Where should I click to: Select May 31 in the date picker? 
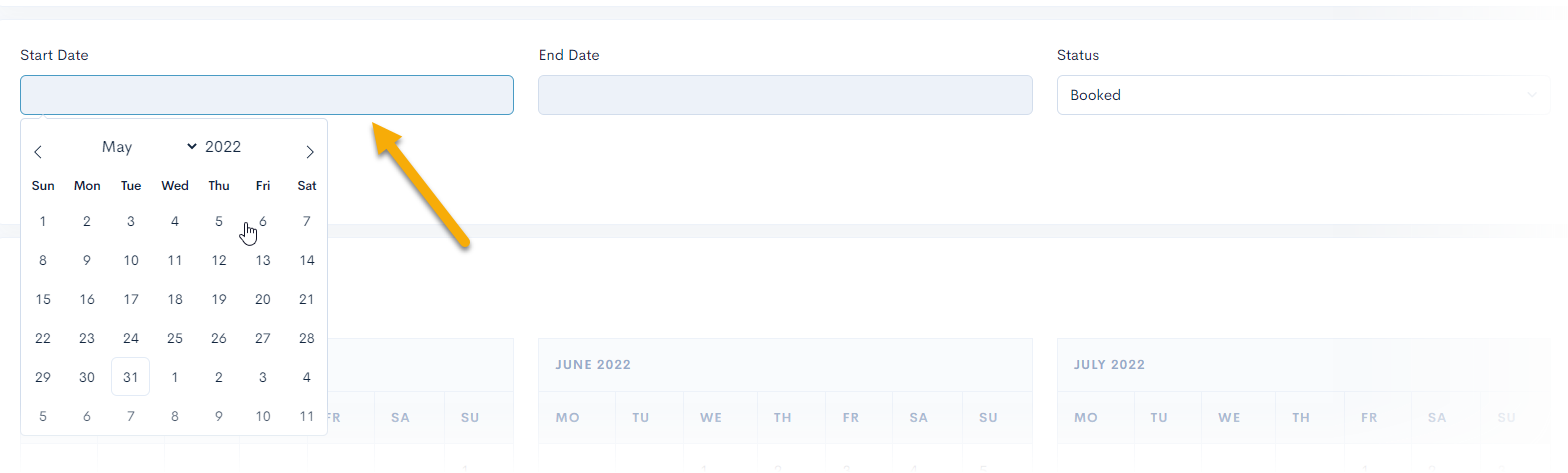point(131,377)
